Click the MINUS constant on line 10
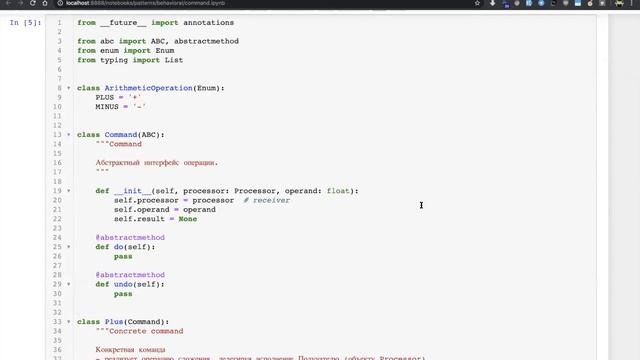The height and width of the screenshot is (360, 640). [107, 107]
